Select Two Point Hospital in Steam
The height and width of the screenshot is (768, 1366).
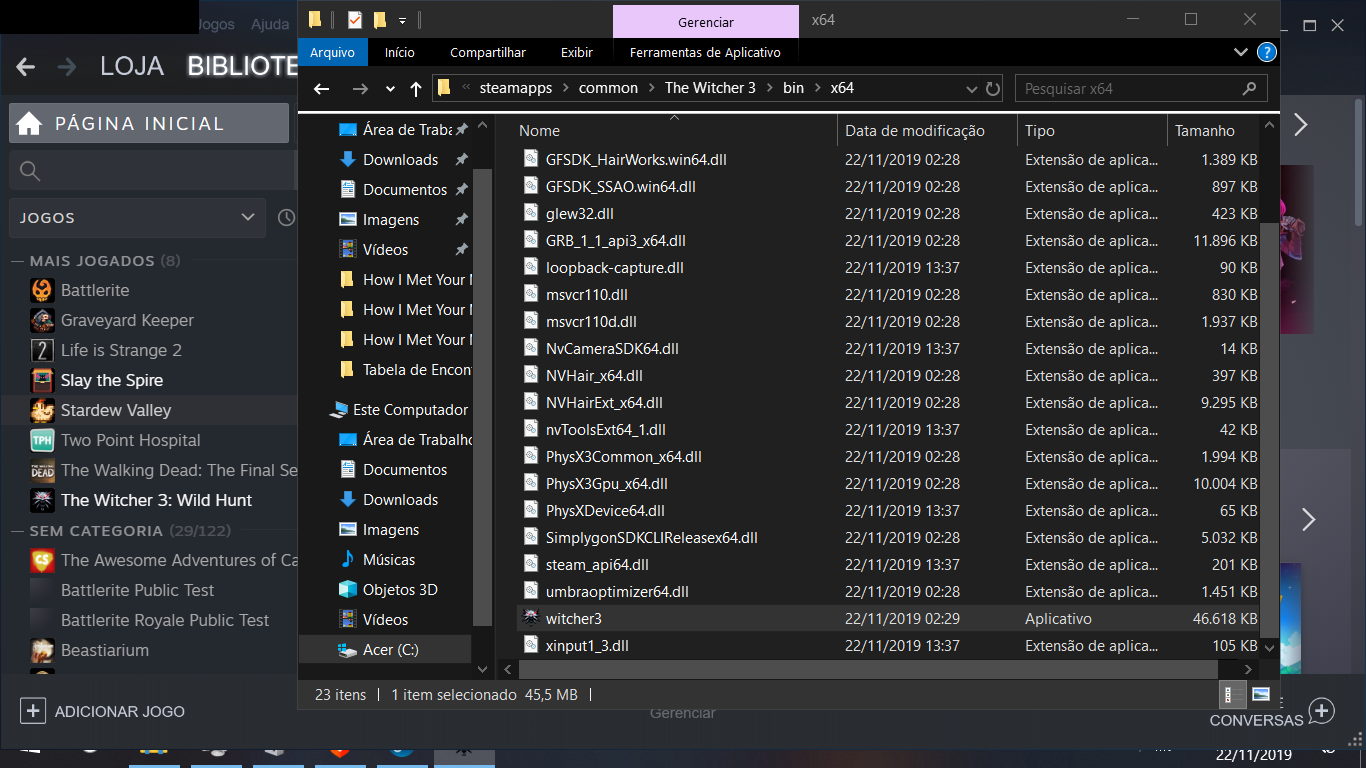(130, 440)
